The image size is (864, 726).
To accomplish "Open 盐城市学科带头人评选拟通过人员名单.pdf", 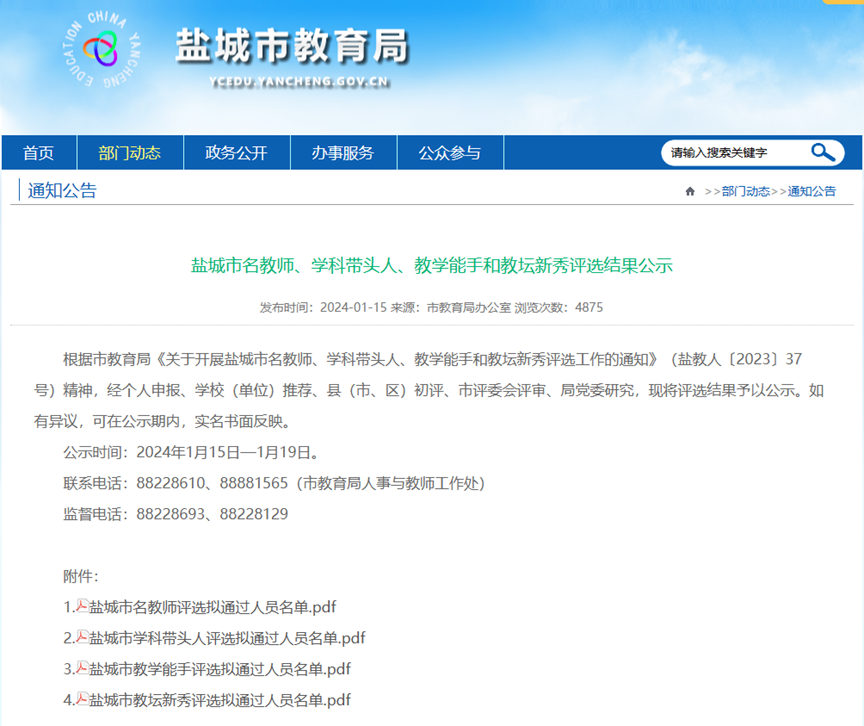I will (x=227, y=638).
